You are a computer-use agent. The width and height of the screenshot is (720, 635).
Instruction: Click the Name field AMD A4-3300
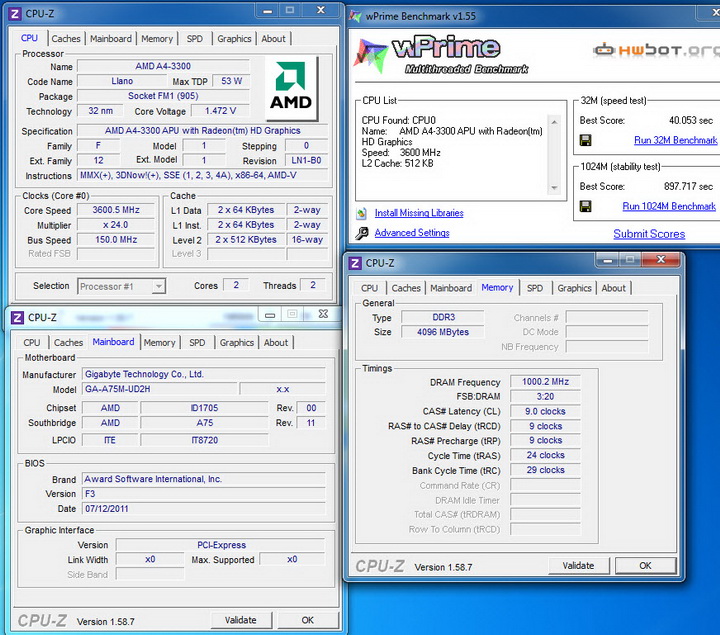tap(163, 66)
